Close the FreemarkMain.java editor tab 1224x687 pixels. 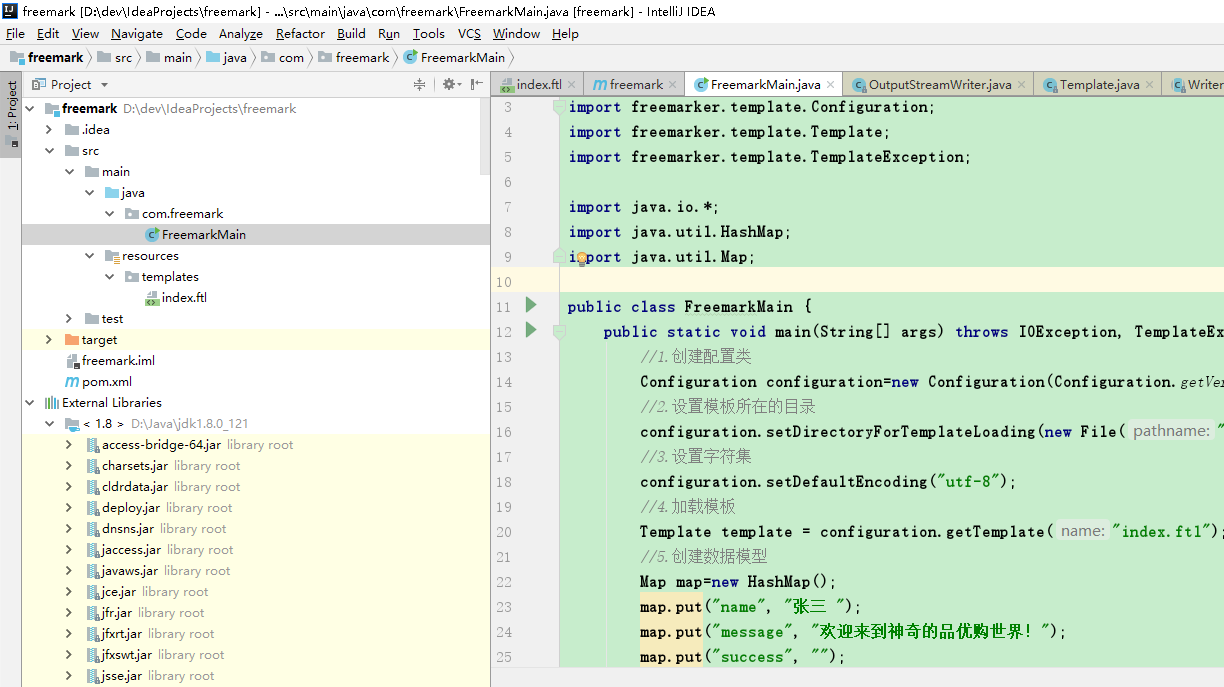click(831, 85)
